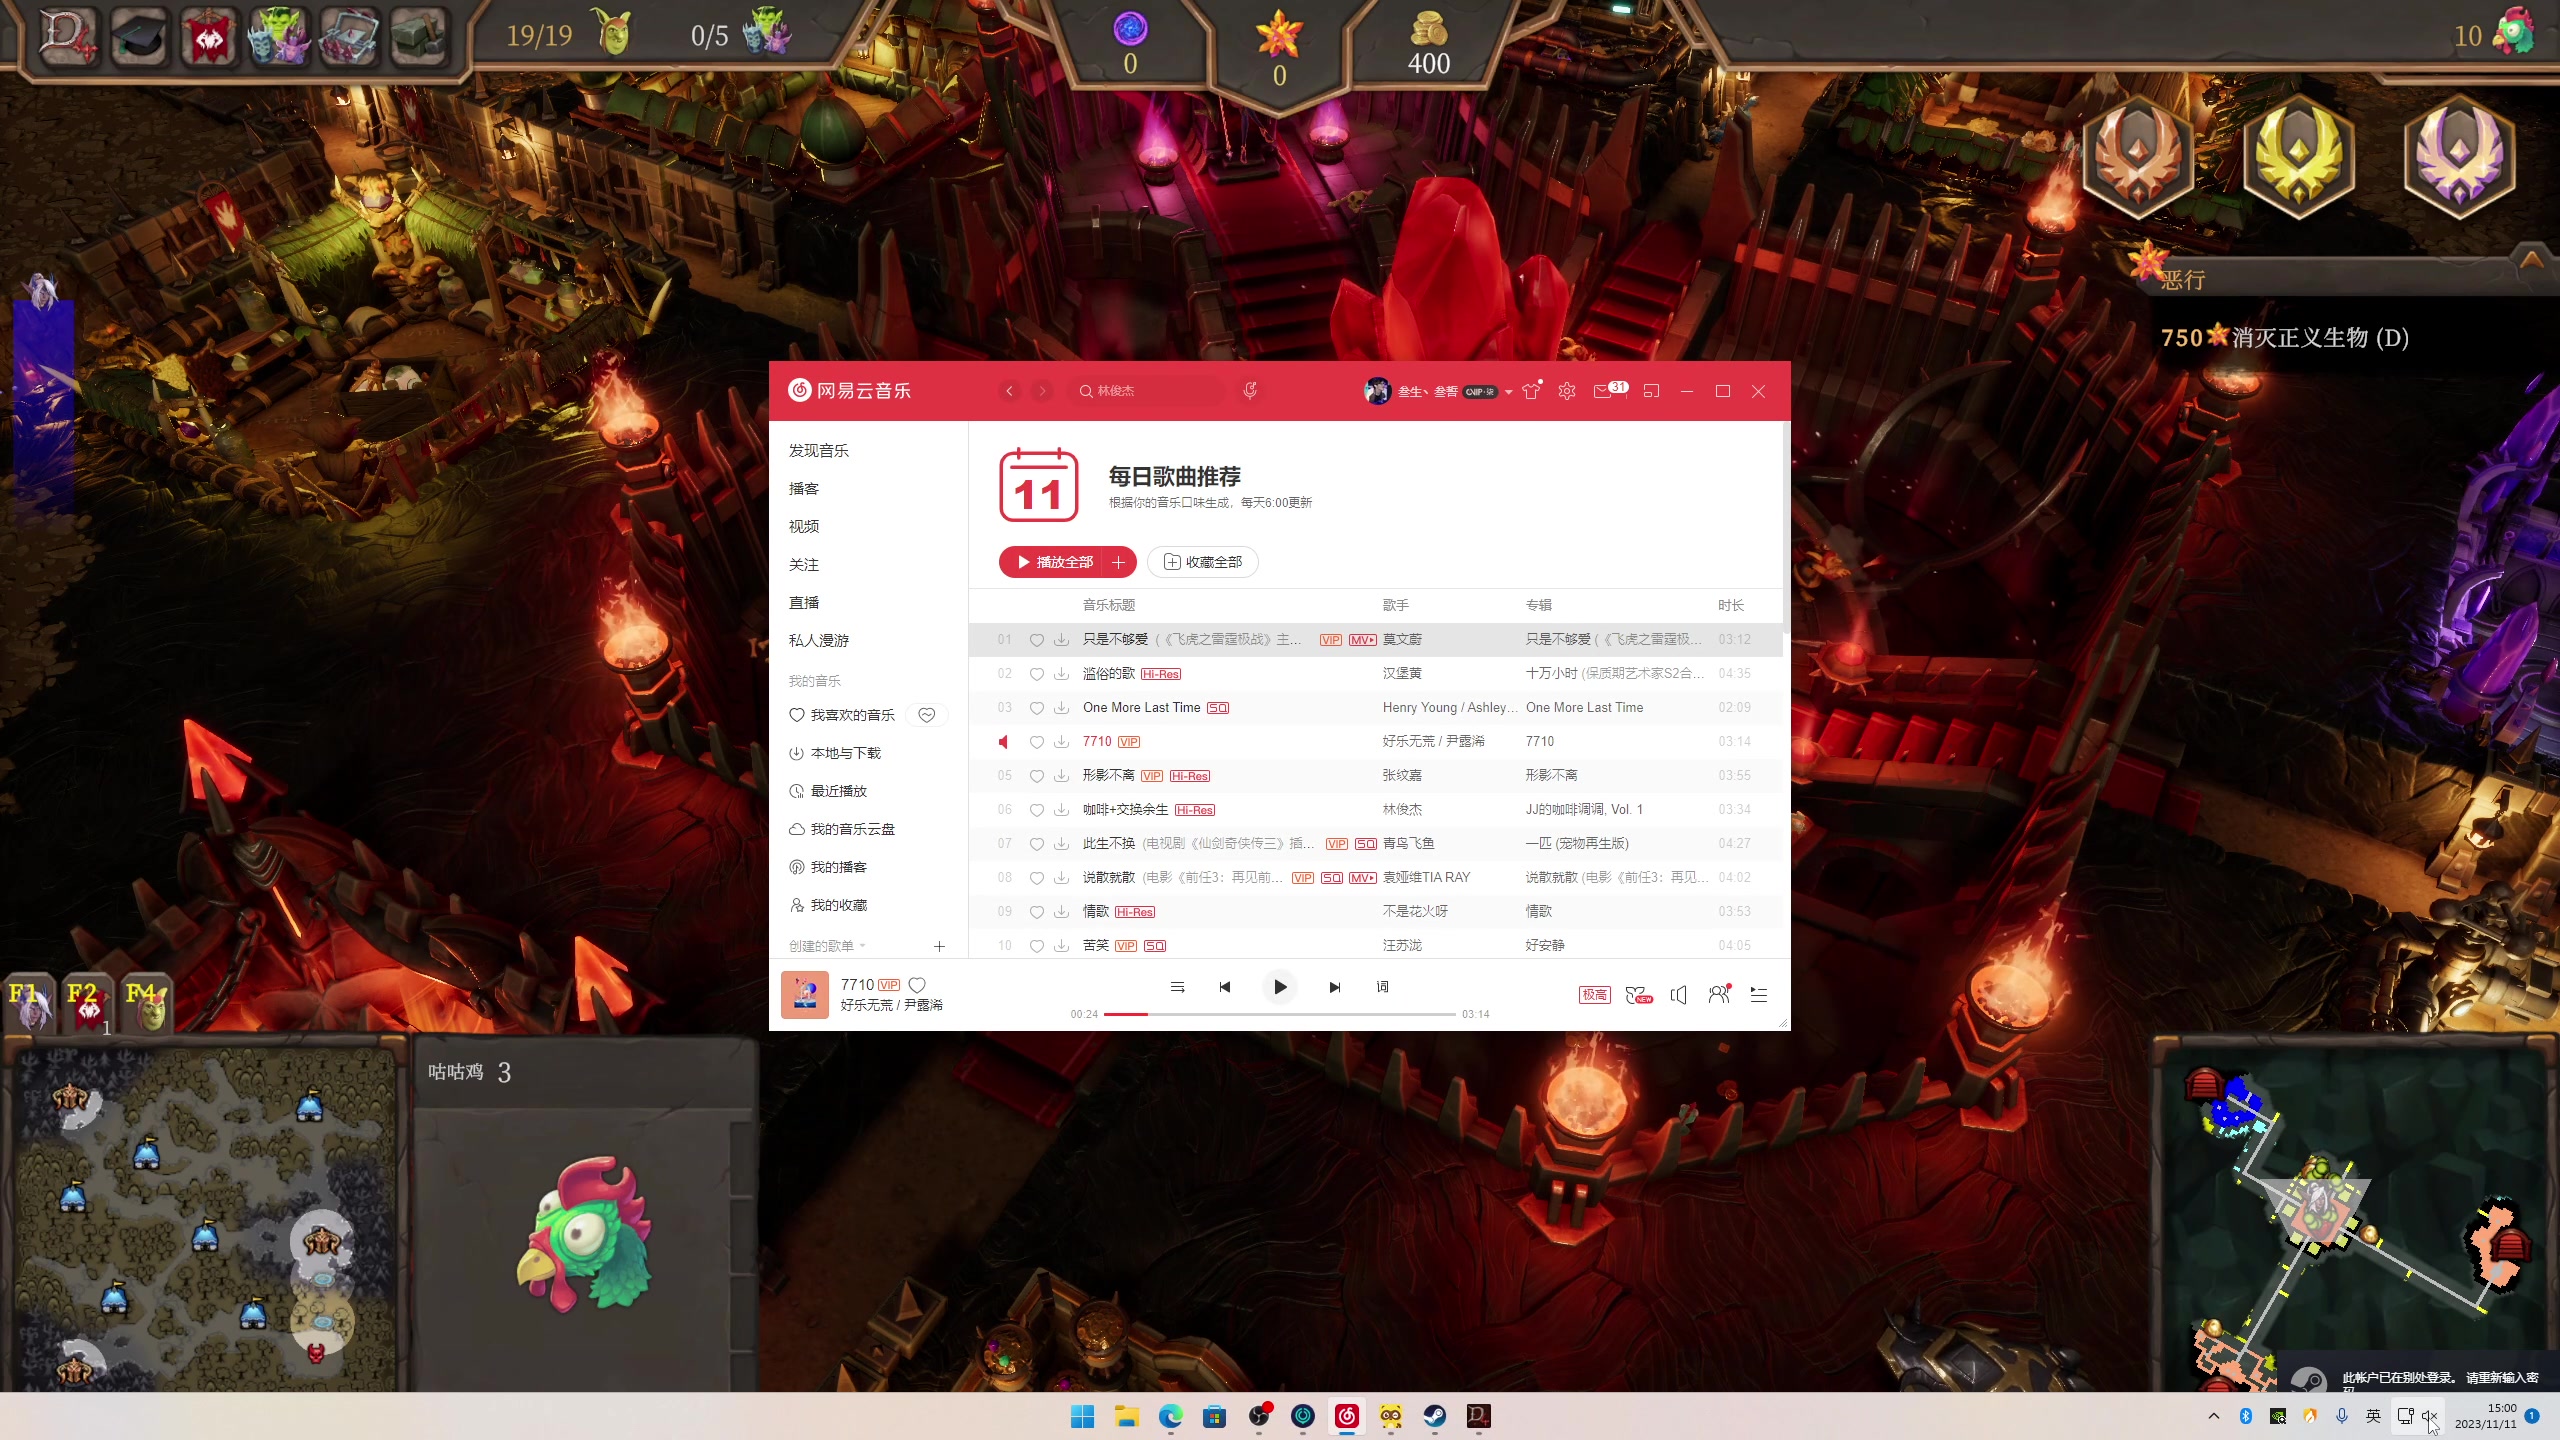Click the volume speaker icon in player
Image resolution: width=2560 pixels, height=1440 pixels.
click(1679, 994)
